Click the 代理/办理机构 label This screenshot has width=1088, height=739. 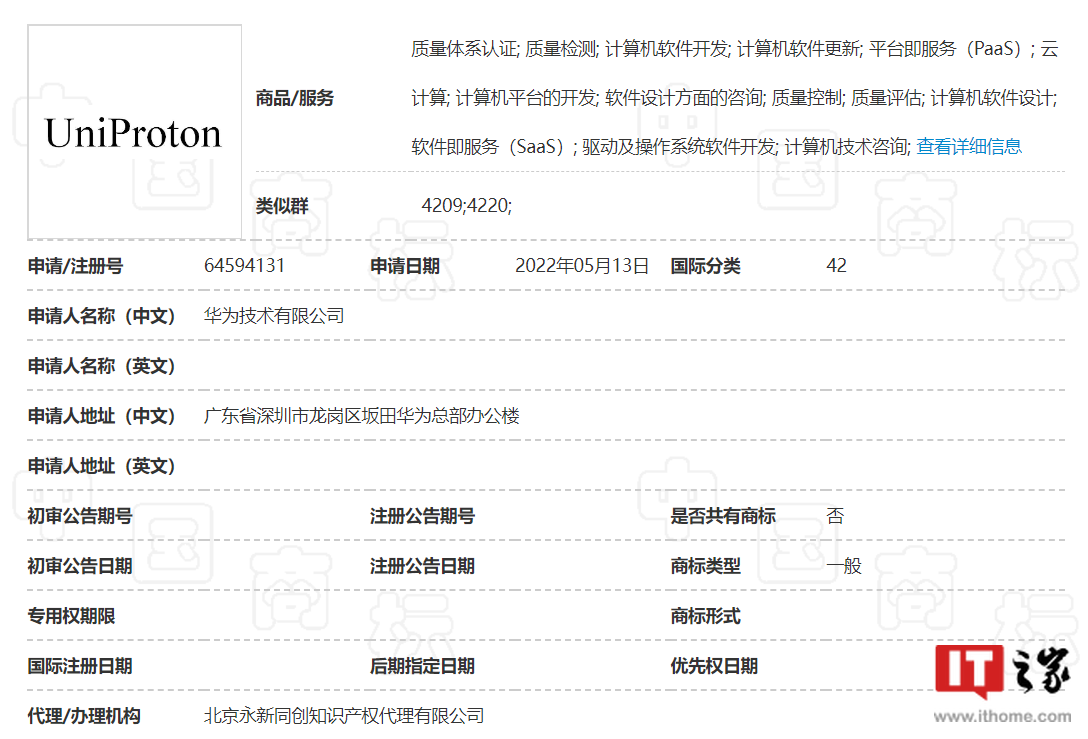click(84, 715)
